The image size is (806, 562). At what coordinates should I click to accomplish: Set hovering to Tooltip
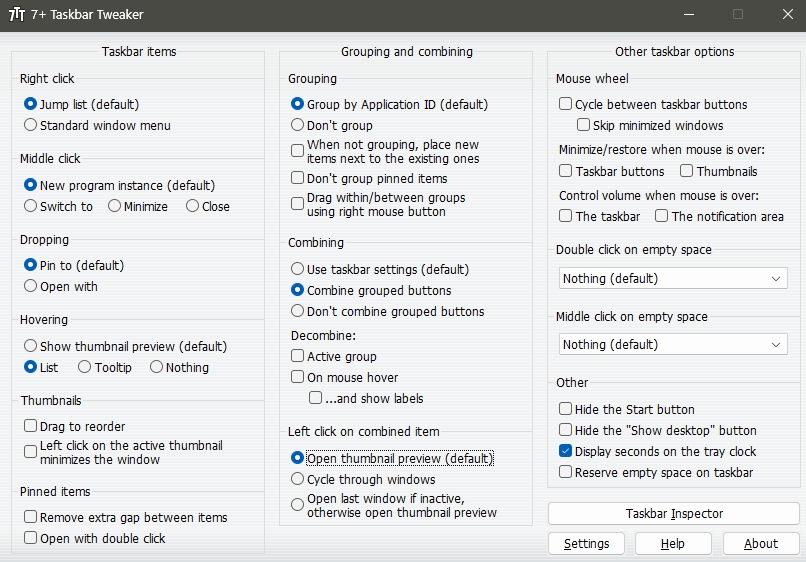click(x=105, y=367)
